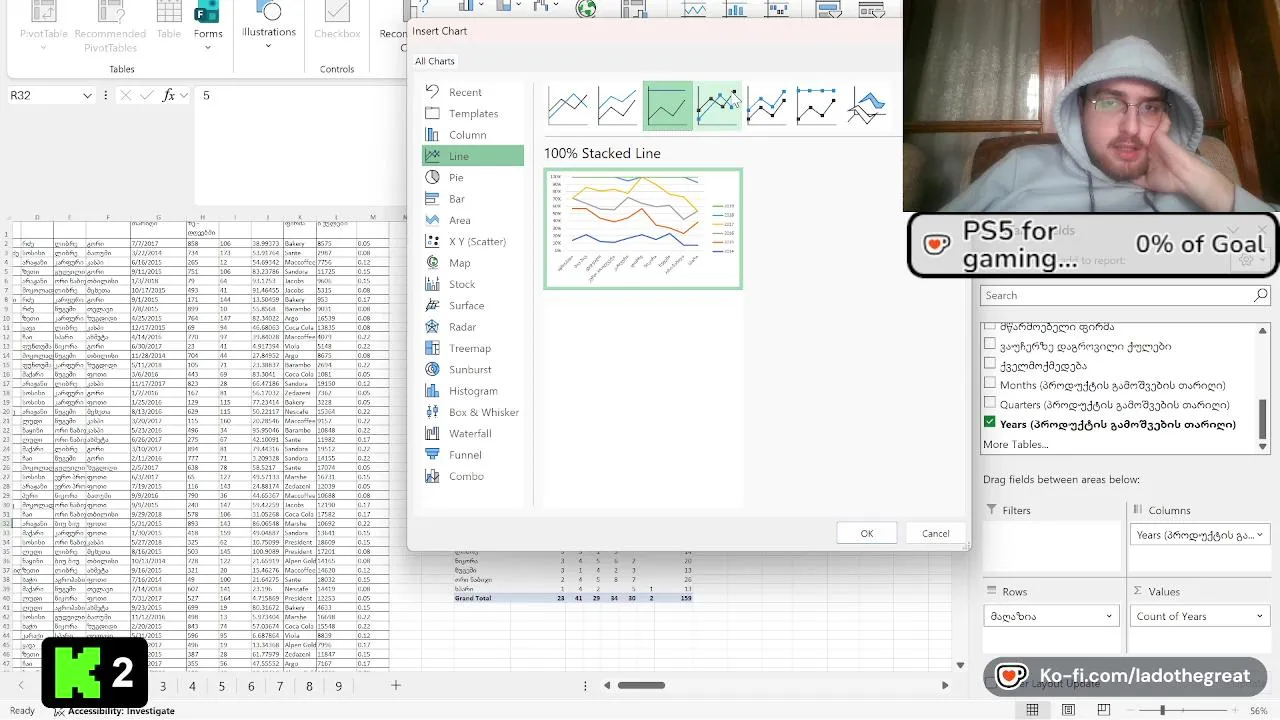Select 100% Stacked Line with Markers icon
This screenshot has height=720, width=1280.
tap(816, 105)
